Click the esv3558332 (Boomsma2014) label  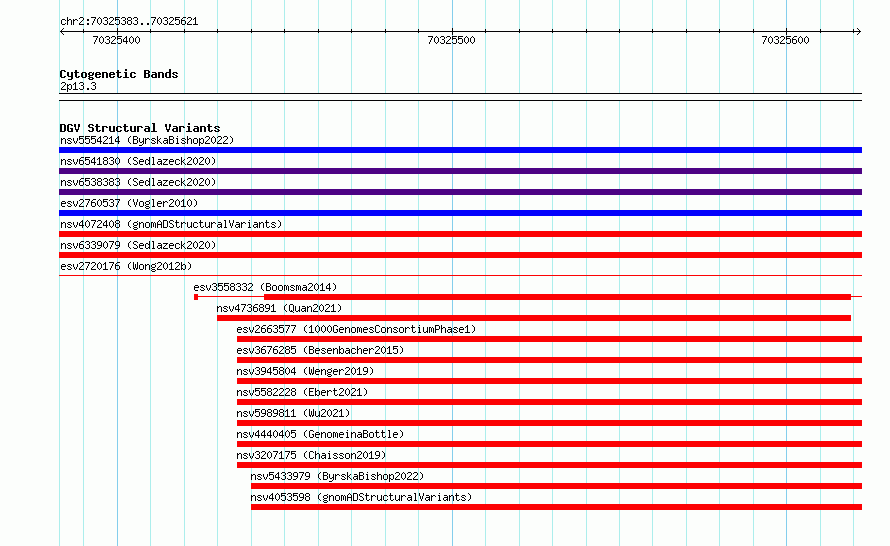tap(265, 287)
